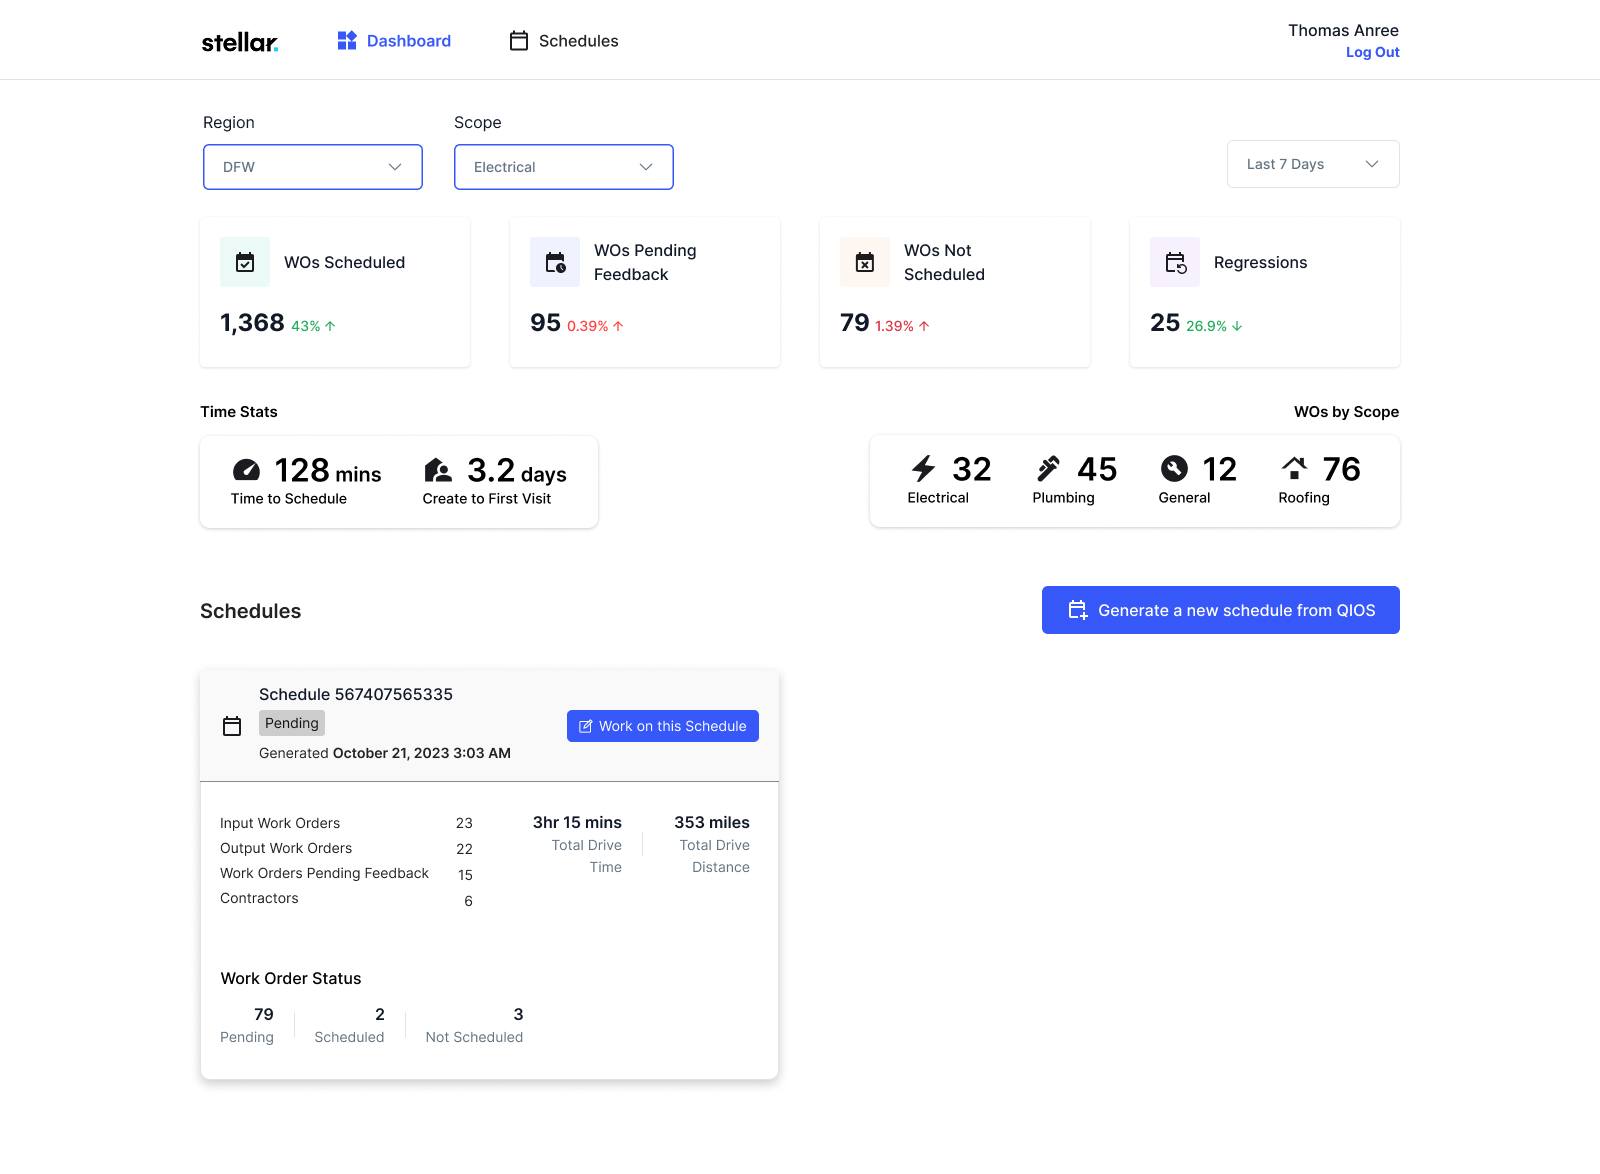Click the Create to First Visit house icon
Screen dimensions: 1600x1174
438,470
